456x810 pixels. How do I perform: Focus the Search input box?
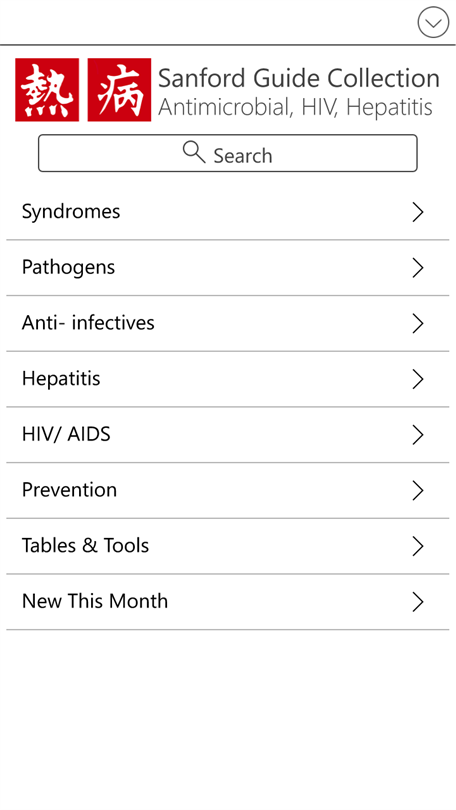click(228, 153)
